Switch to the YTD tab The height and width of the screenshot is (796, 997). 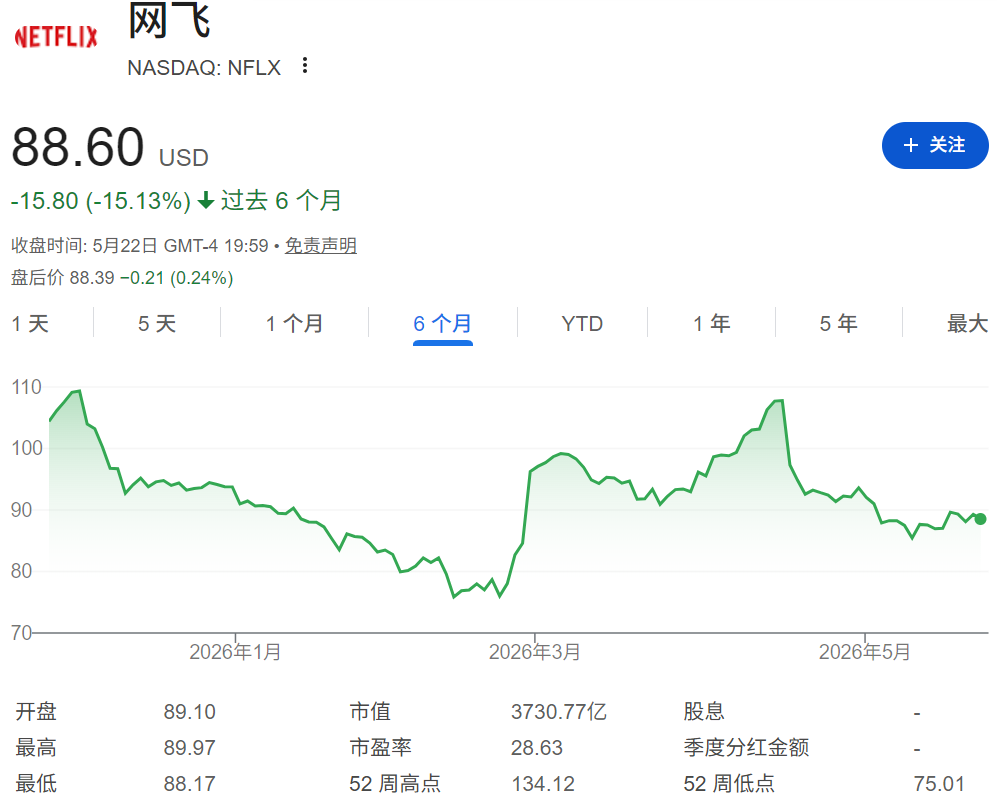(x=582, y=324)
